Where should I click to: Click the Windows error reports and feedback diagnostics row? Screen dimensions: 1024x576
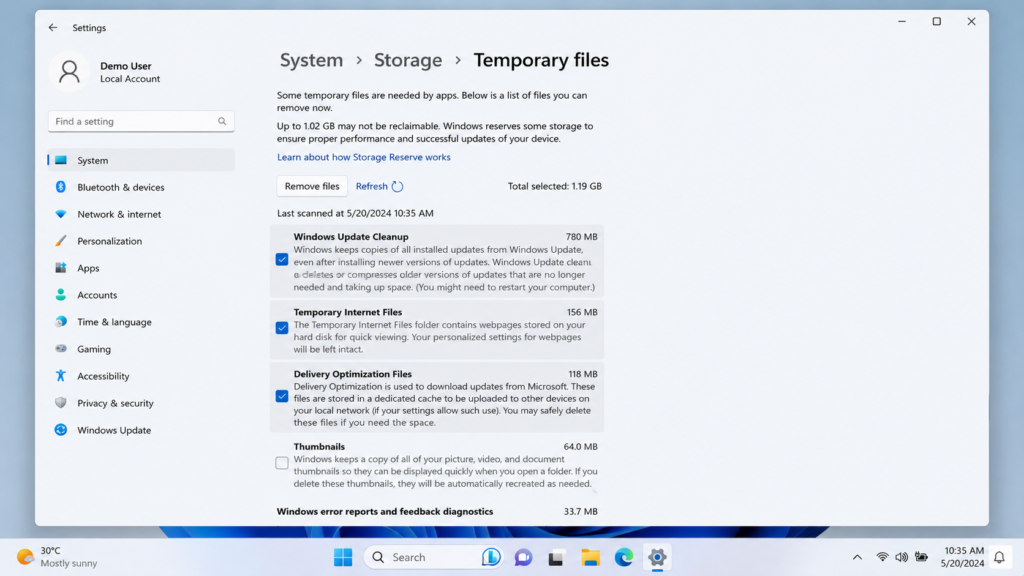tap(437, 511)
